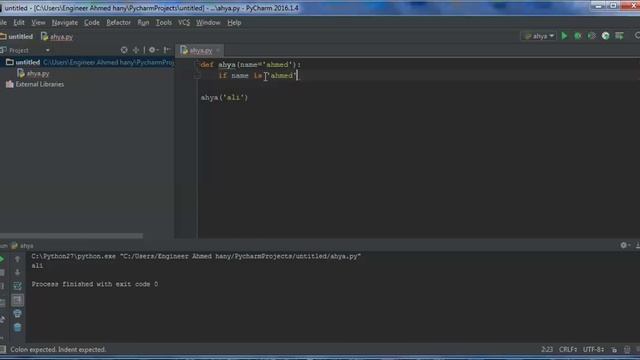
Task: Start debugging with the Debug bug icon
Action: pyautogui.click(x=578, y=36)
